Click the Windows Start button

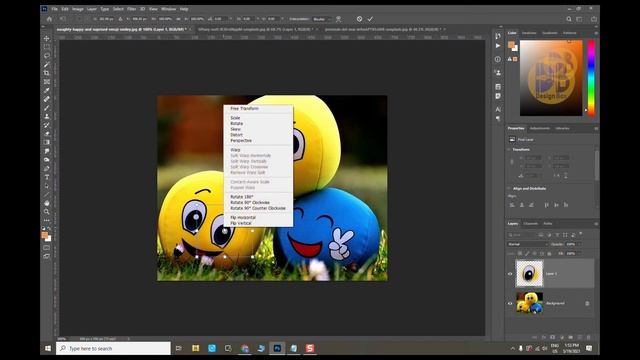coord(48,348)
